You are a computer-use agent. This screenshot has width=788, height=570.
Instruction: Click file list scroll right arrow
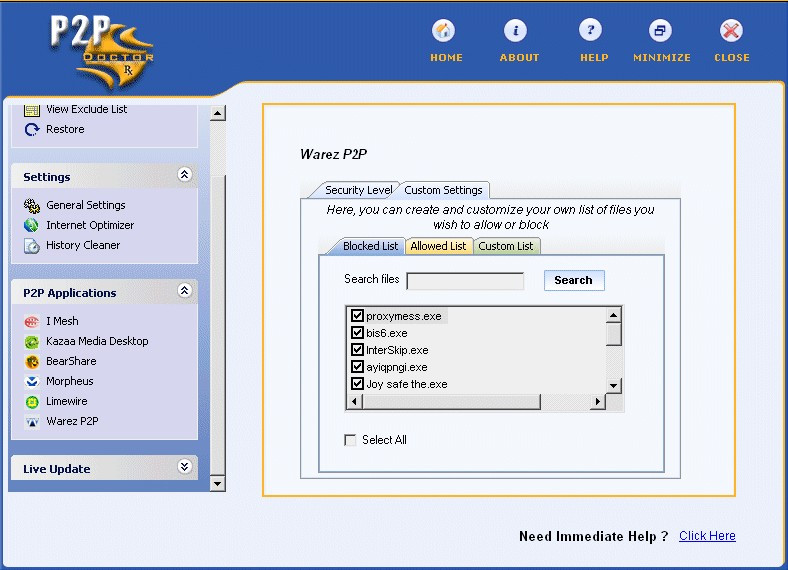click(x=598, y=402)
